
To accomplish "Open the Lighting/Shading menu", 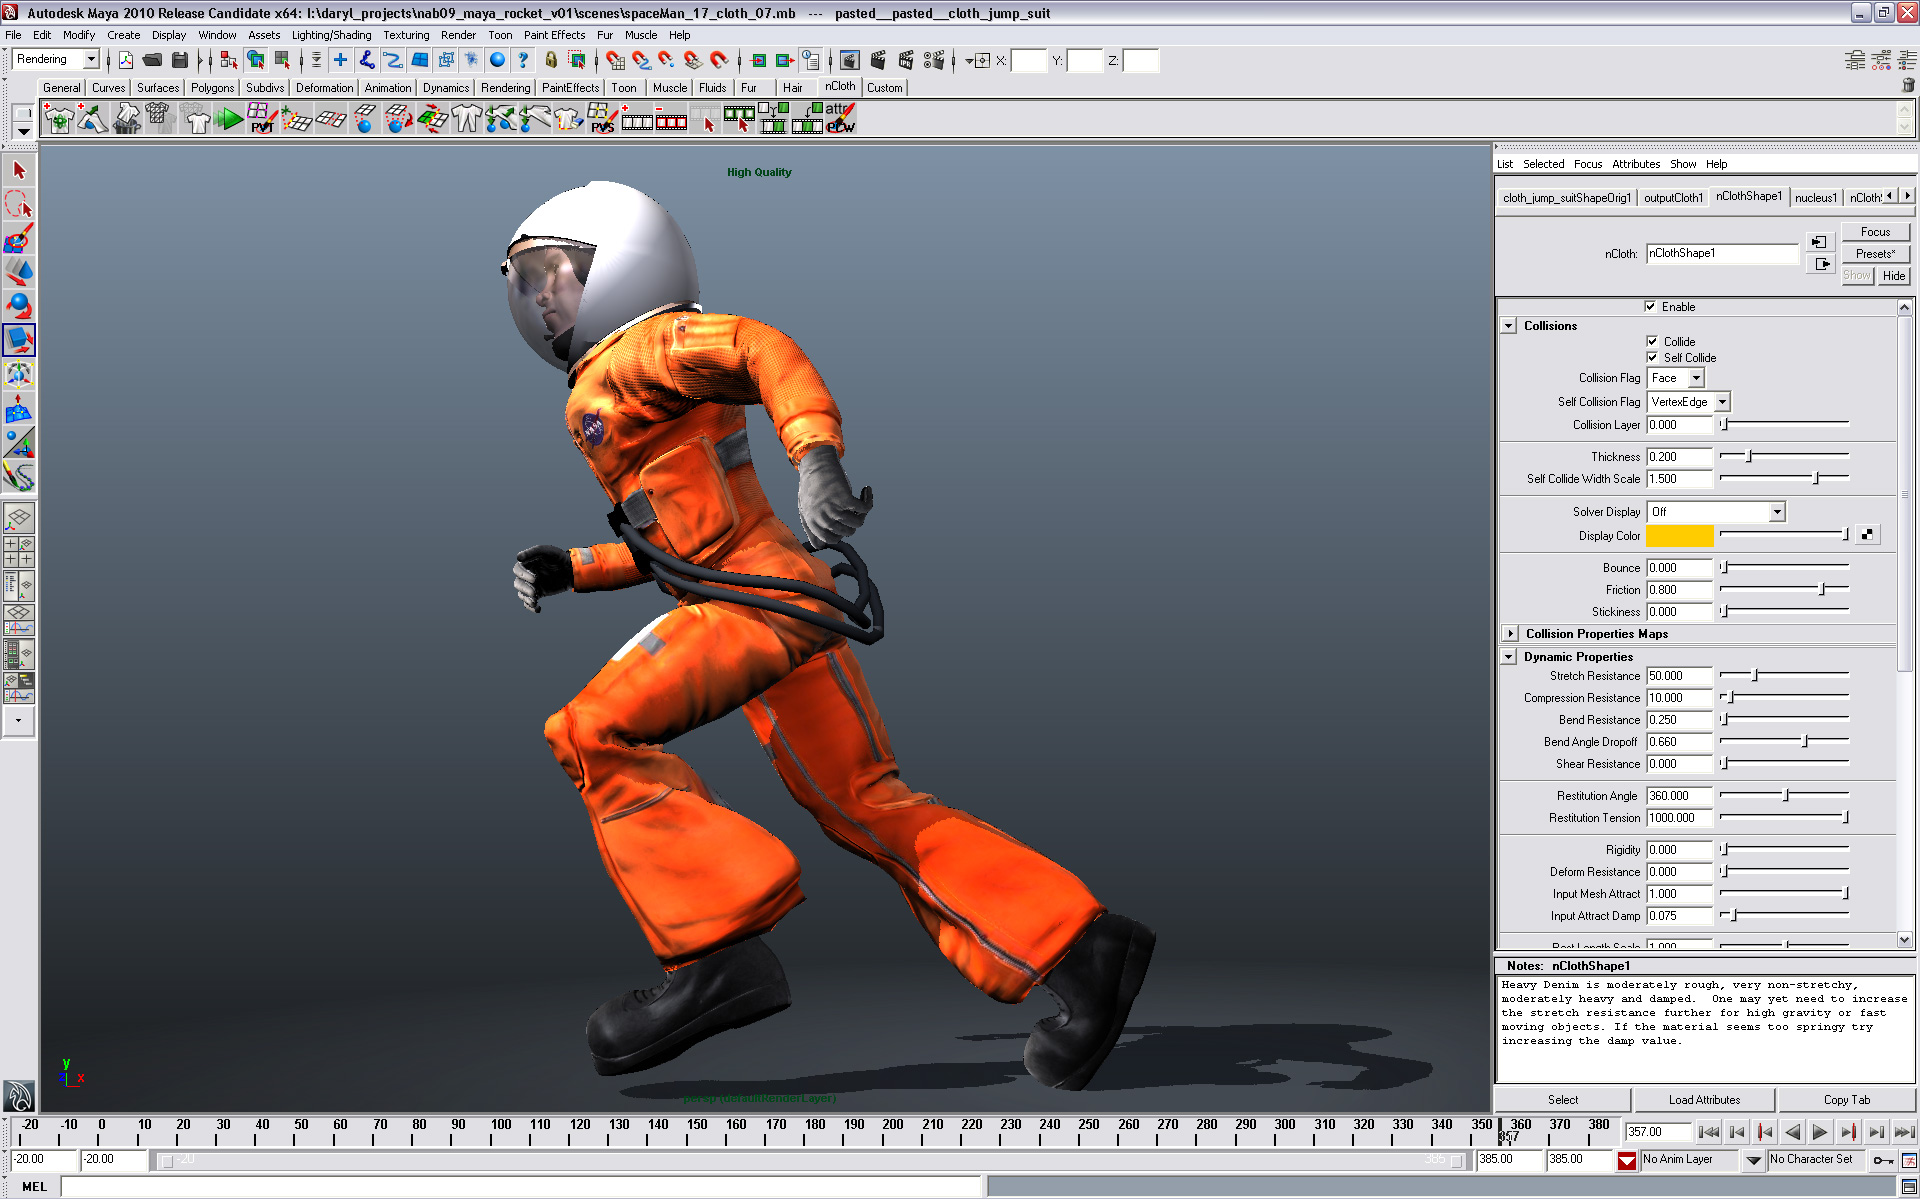I will pos(331,35).
